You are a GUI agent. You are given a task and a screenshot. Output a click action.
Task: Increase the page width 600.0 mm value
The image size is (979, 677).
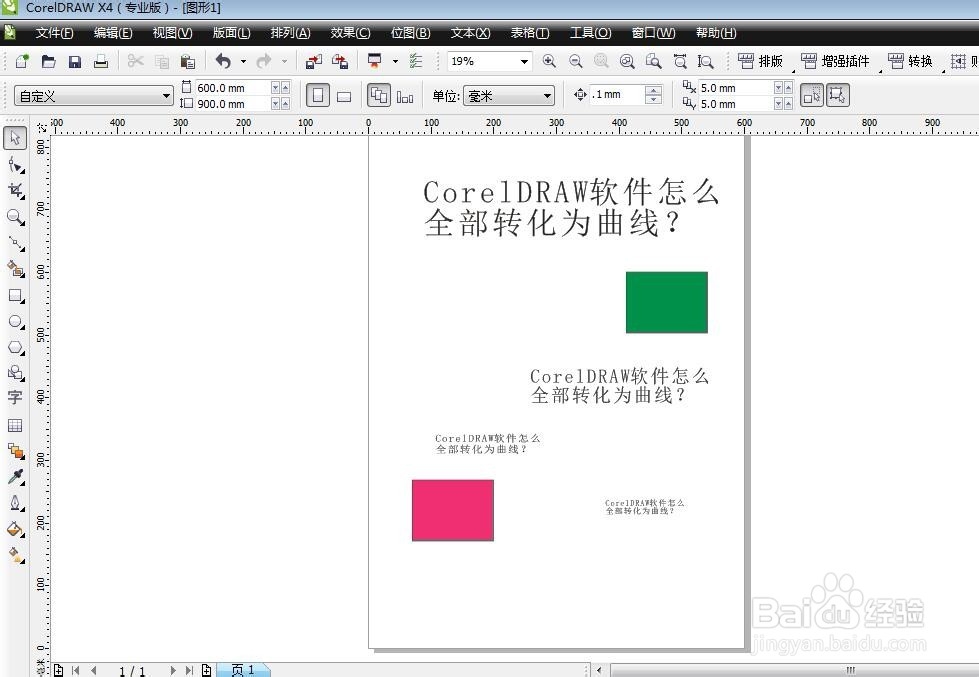click(285, 88)
